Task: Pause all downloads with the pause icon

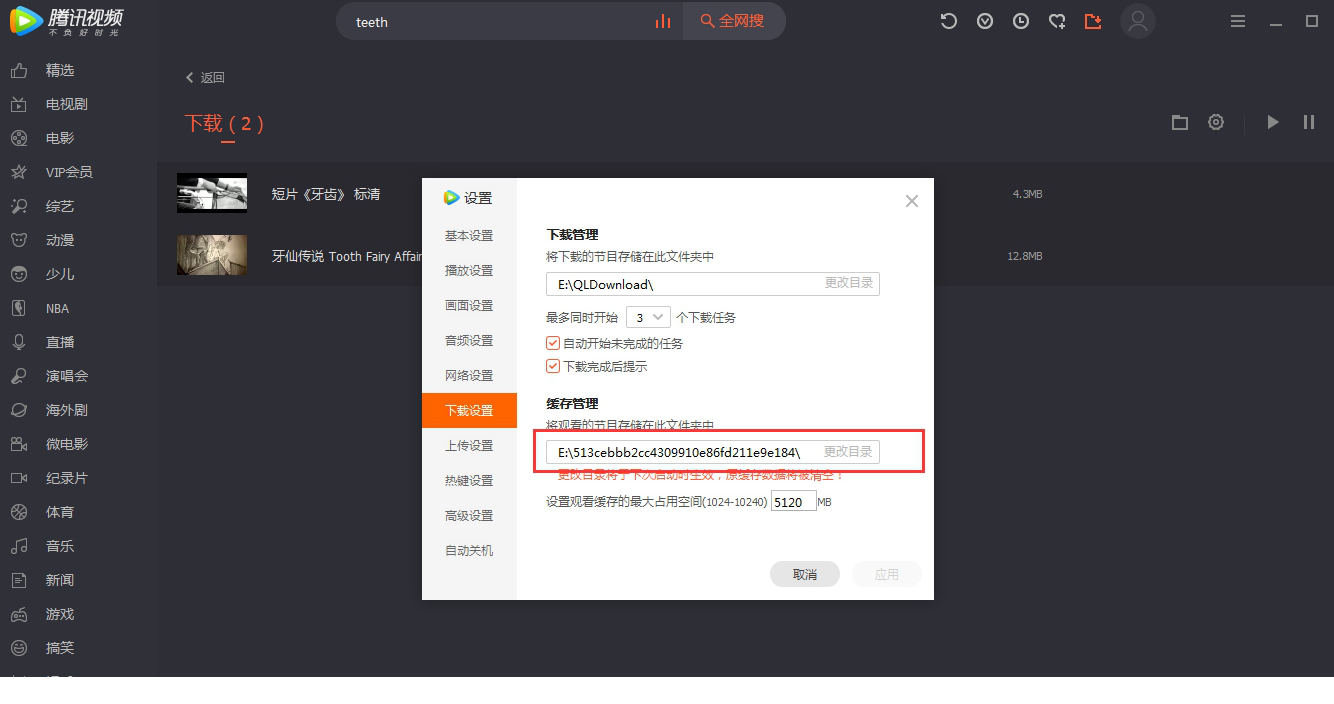Action: (1309, 122)
